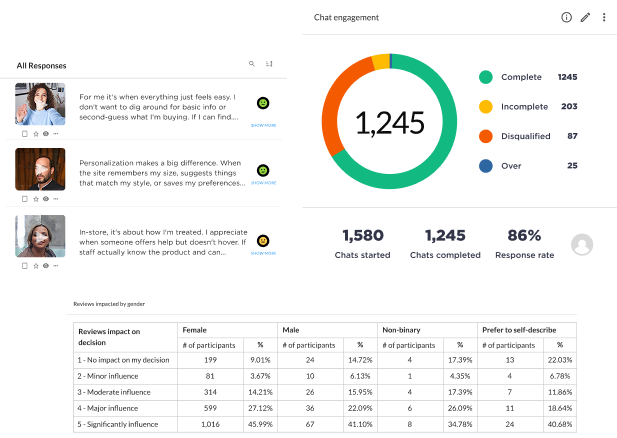Image resolution: width=617 pixels, height=438 pixels.
Task: Click the orange Disqualified legend dot
Action: pyautogui.click(x=486, y=136)
